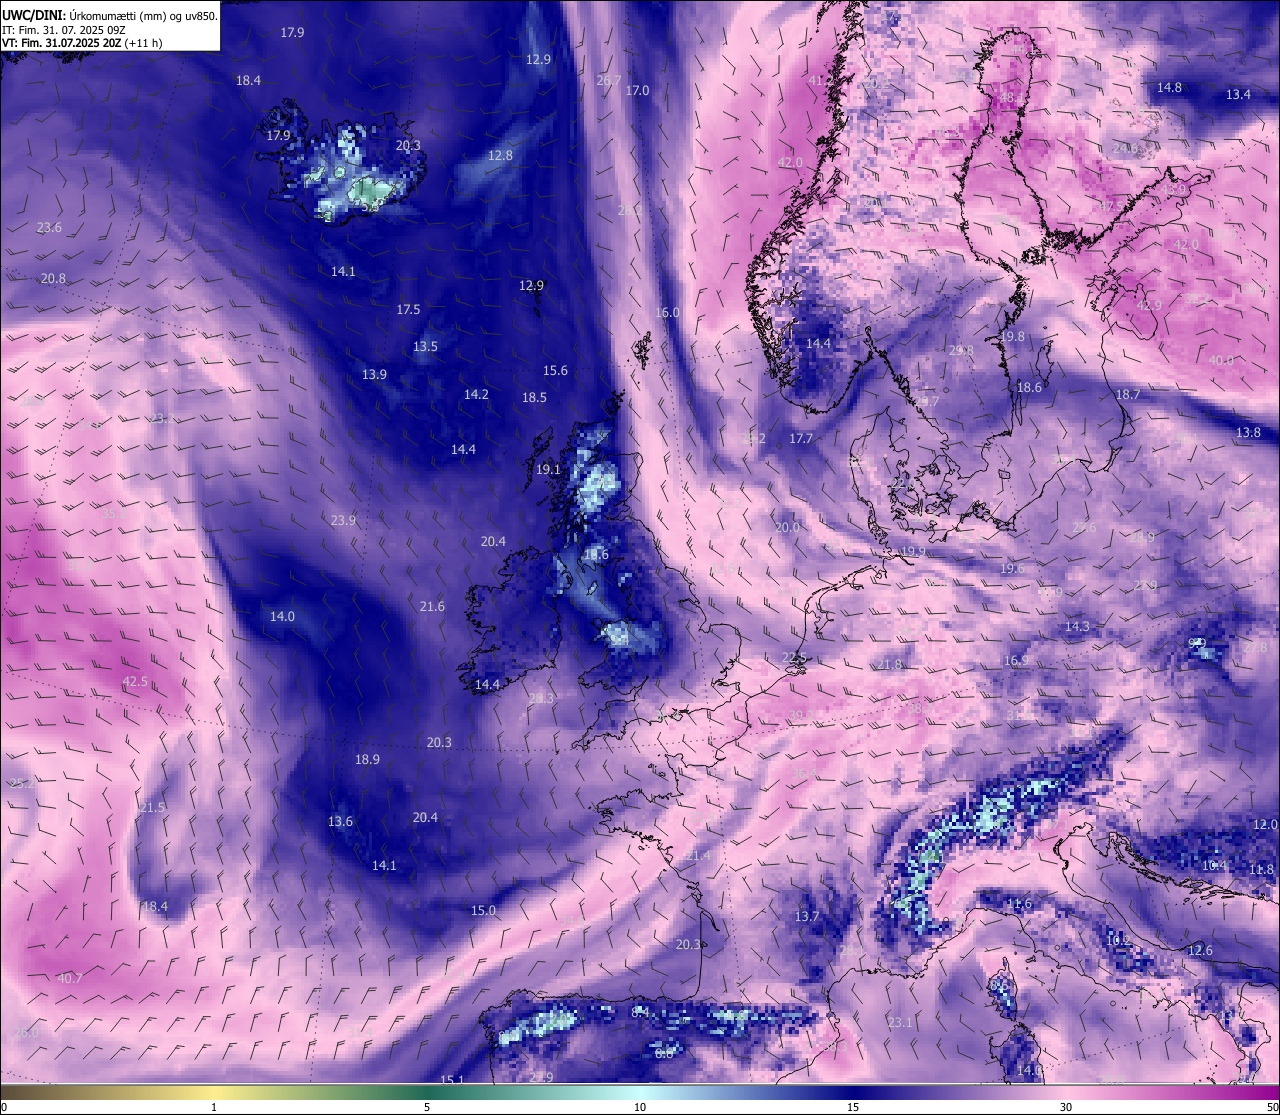Click the color scale tick label '15'
Image resolution: width=1280 pixels, height=1115 pixels.
tap(853, 1107)
